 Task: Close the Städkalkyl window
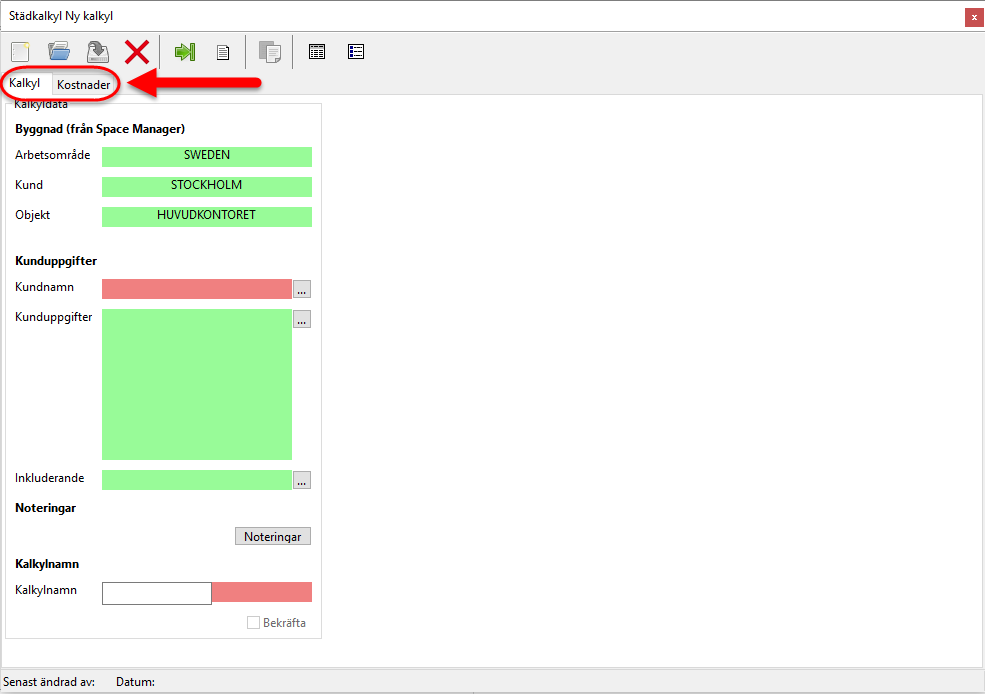click(973, 17)
